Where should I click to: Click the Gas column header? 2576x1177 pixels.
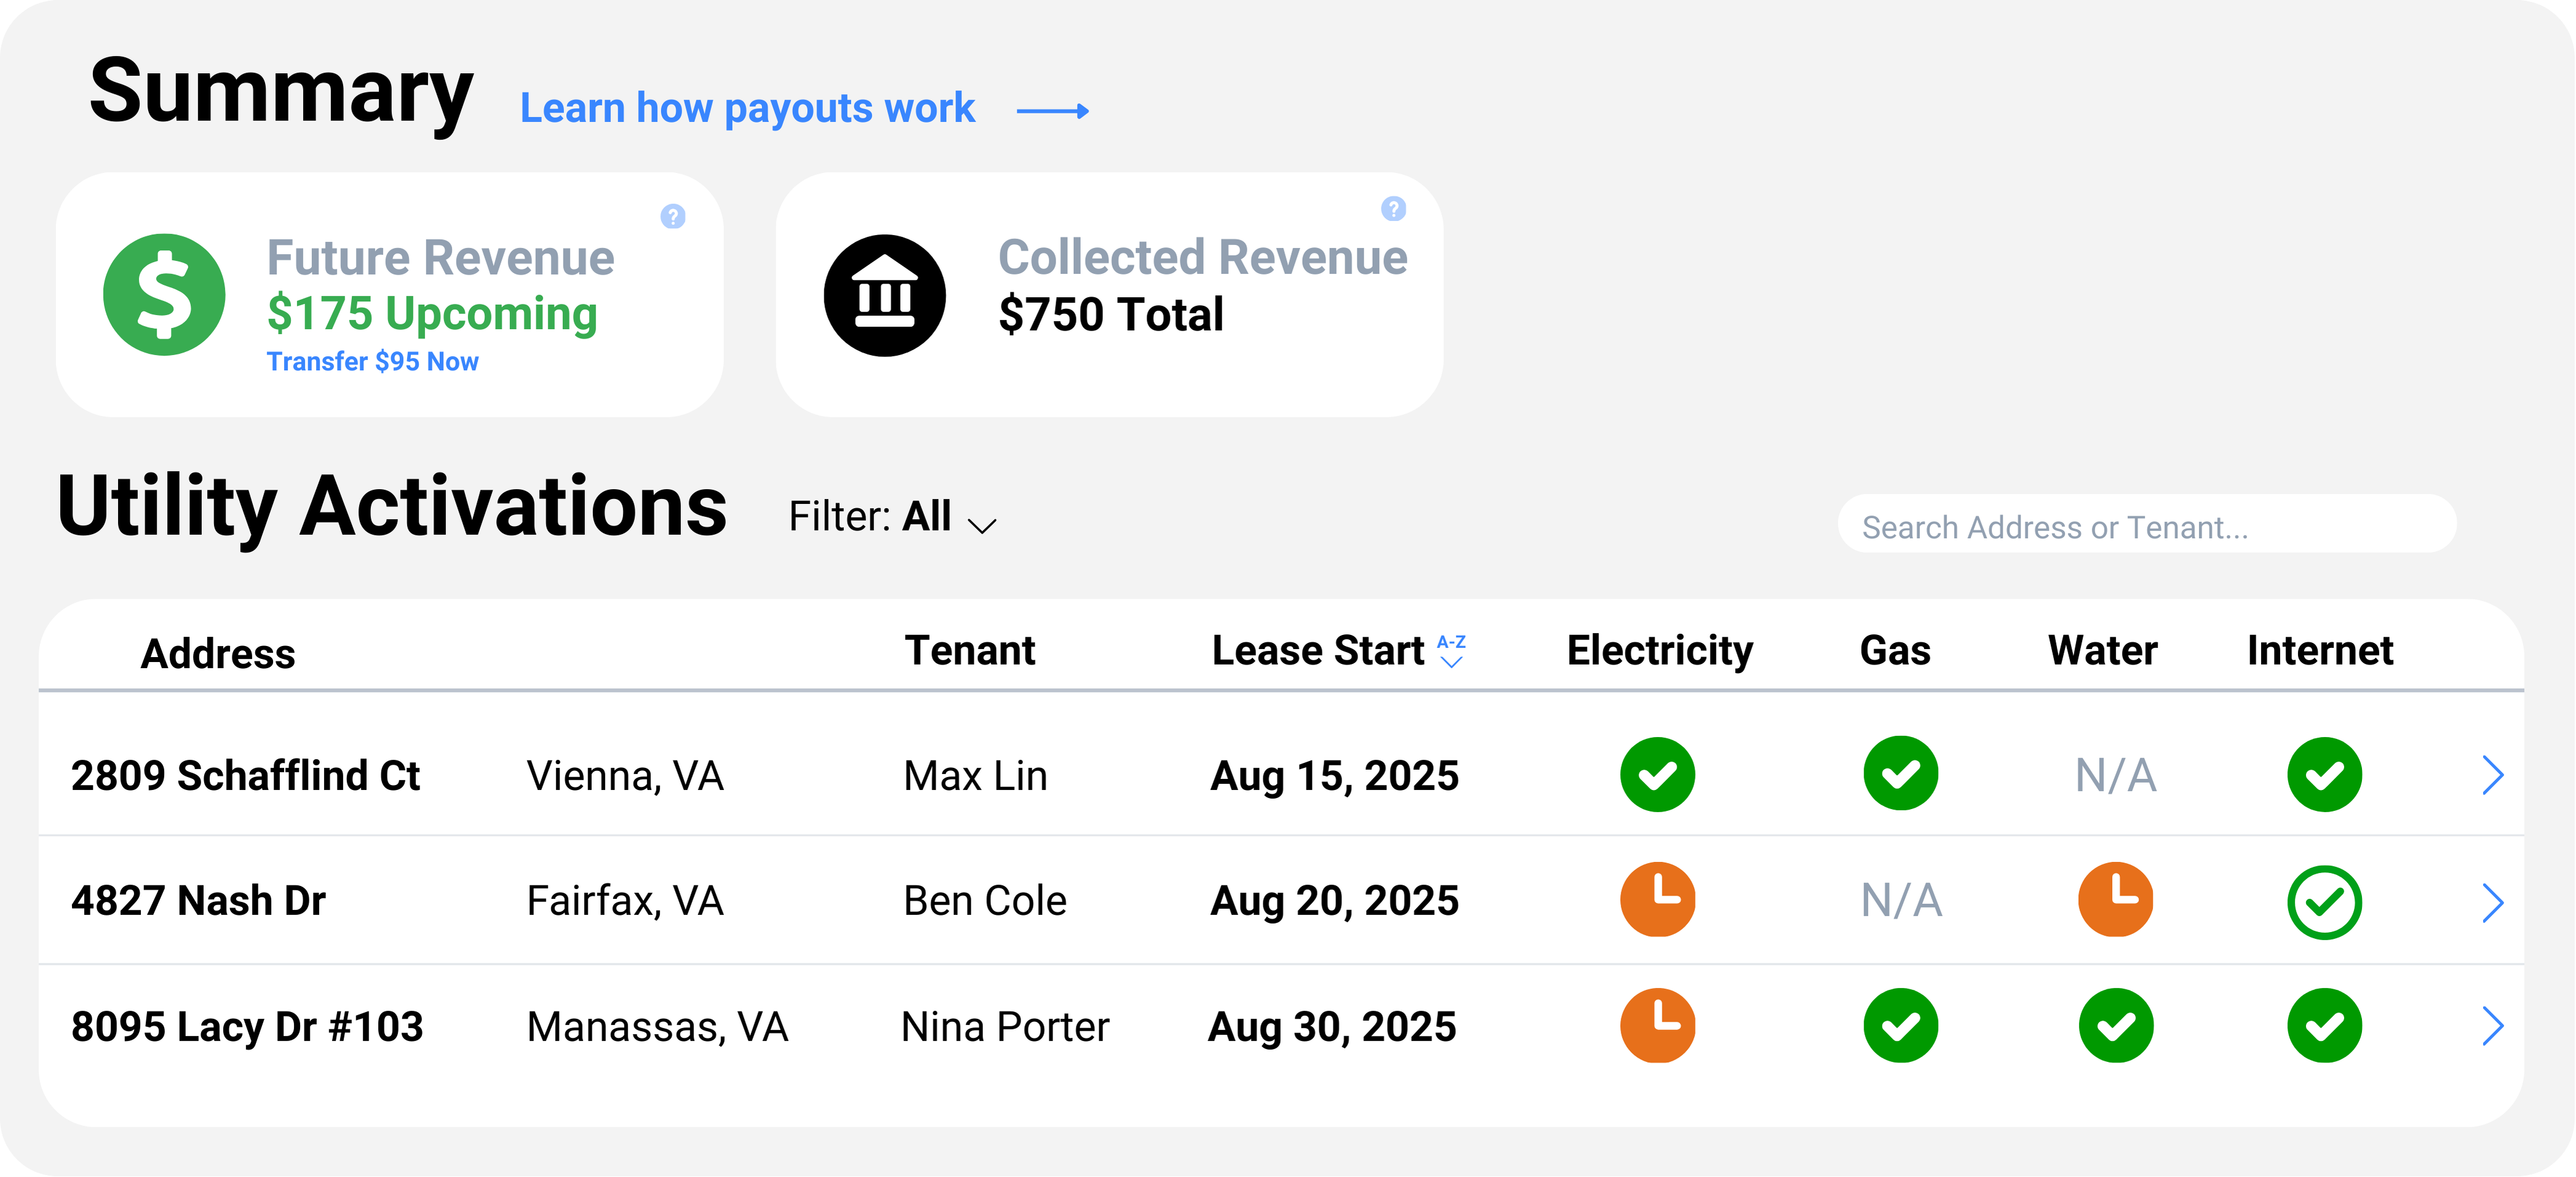[x=1895, y=651]
